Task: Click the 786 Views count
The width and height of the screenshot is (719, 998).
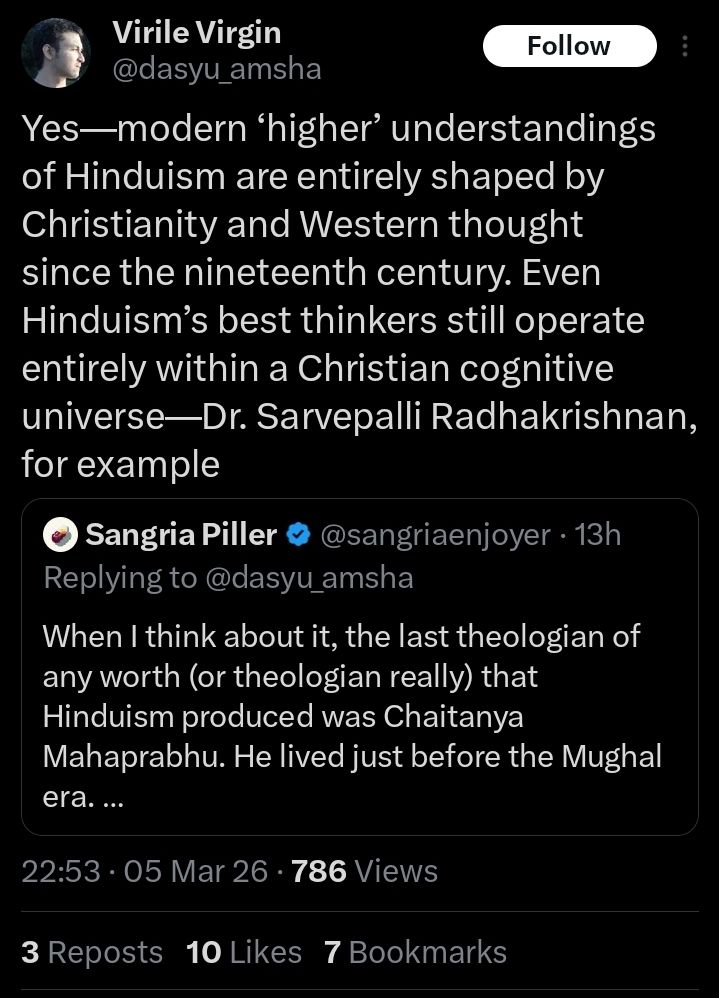Action: (365, 871)
